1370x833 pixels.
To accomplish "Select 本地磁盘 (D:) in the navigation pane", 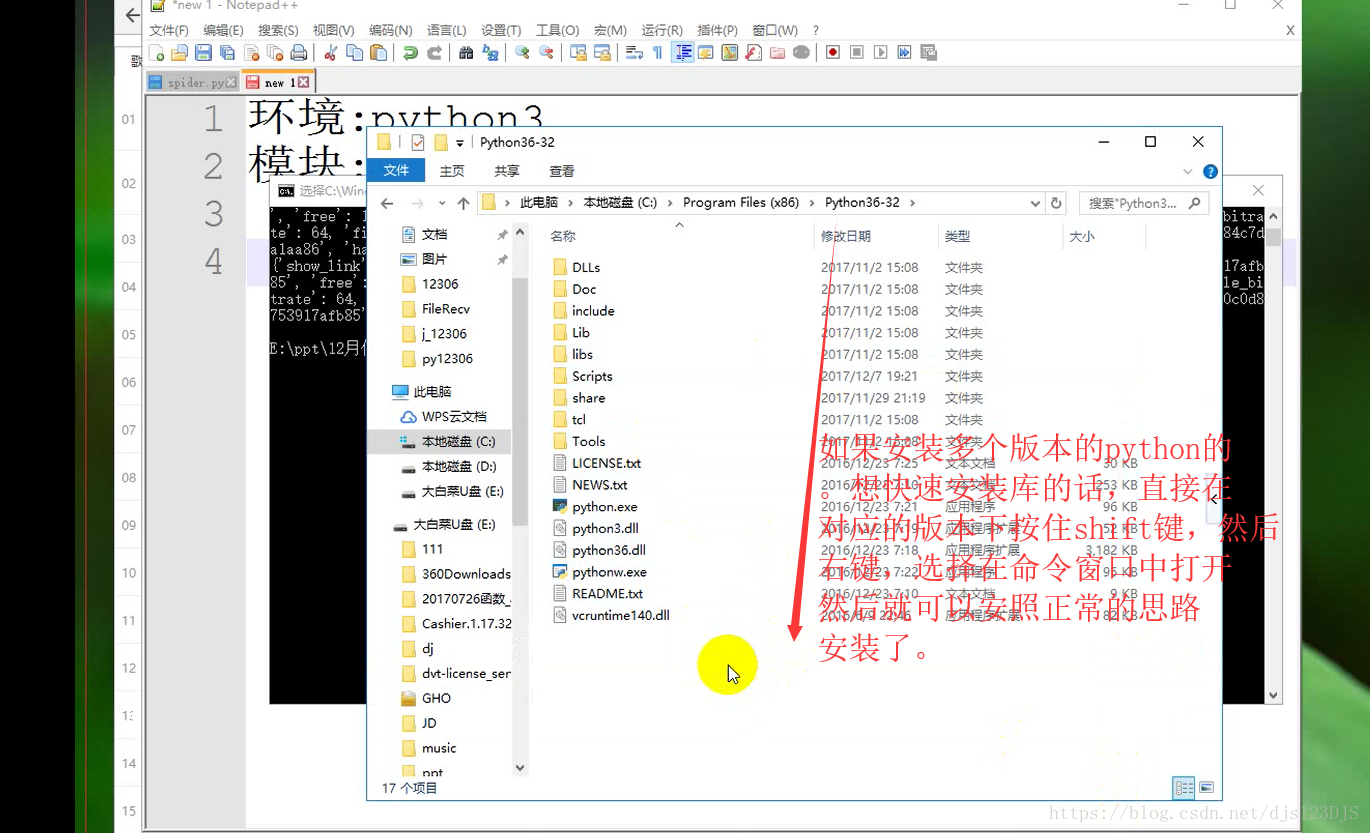I will click(x=459, y=467).
